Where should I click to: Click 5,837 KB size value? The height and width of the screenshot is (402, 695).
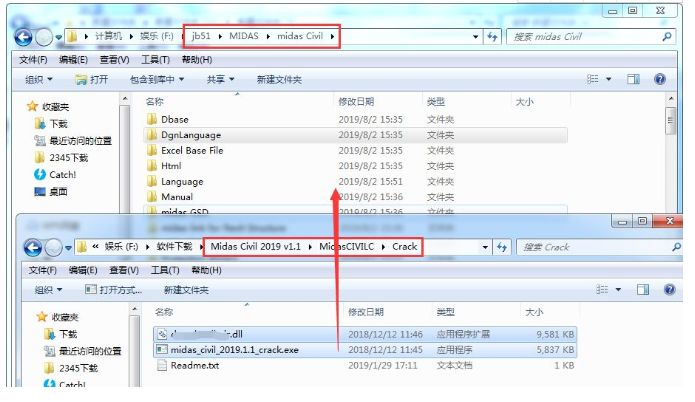click(555, 350)
